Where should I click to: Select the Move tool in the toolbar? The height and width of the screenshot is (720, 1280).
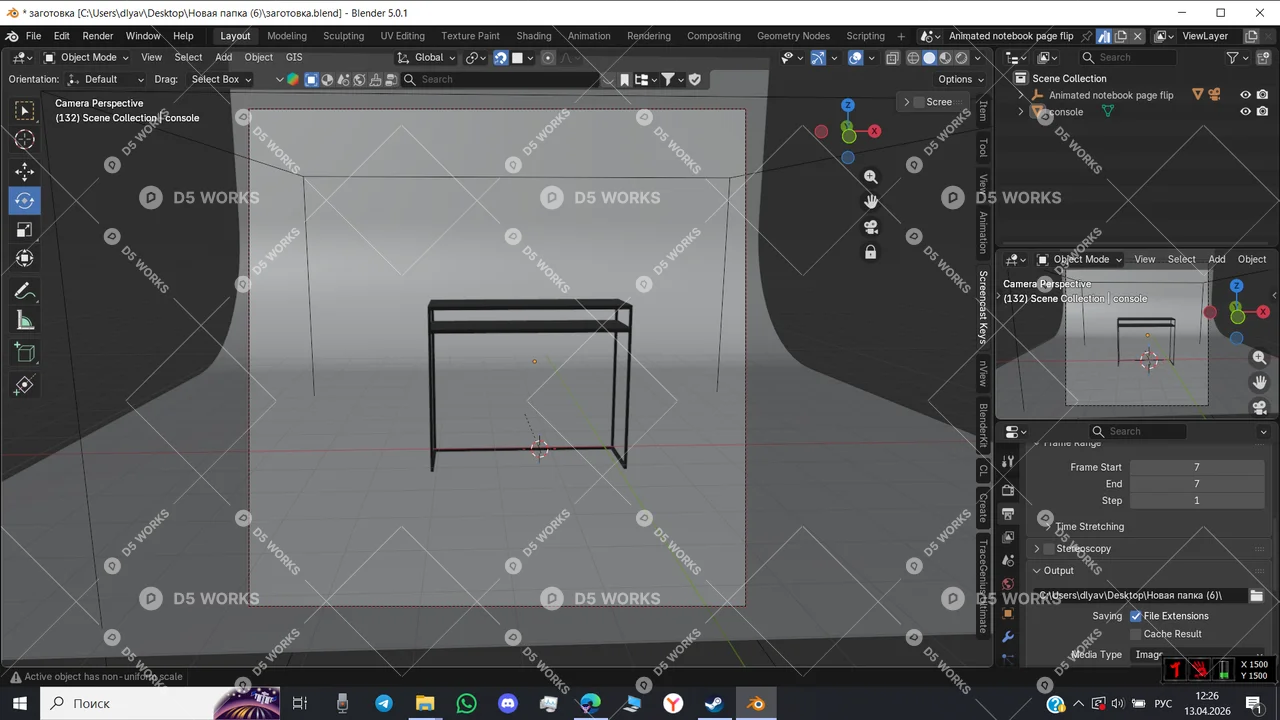click(24, 170)
